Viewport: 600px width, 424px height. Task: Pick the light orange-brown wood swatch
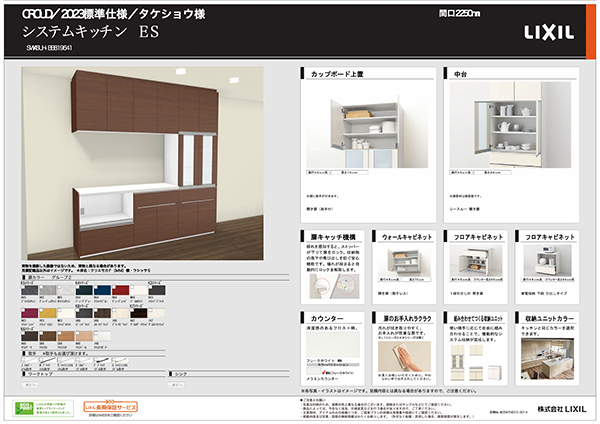point(66,336)
